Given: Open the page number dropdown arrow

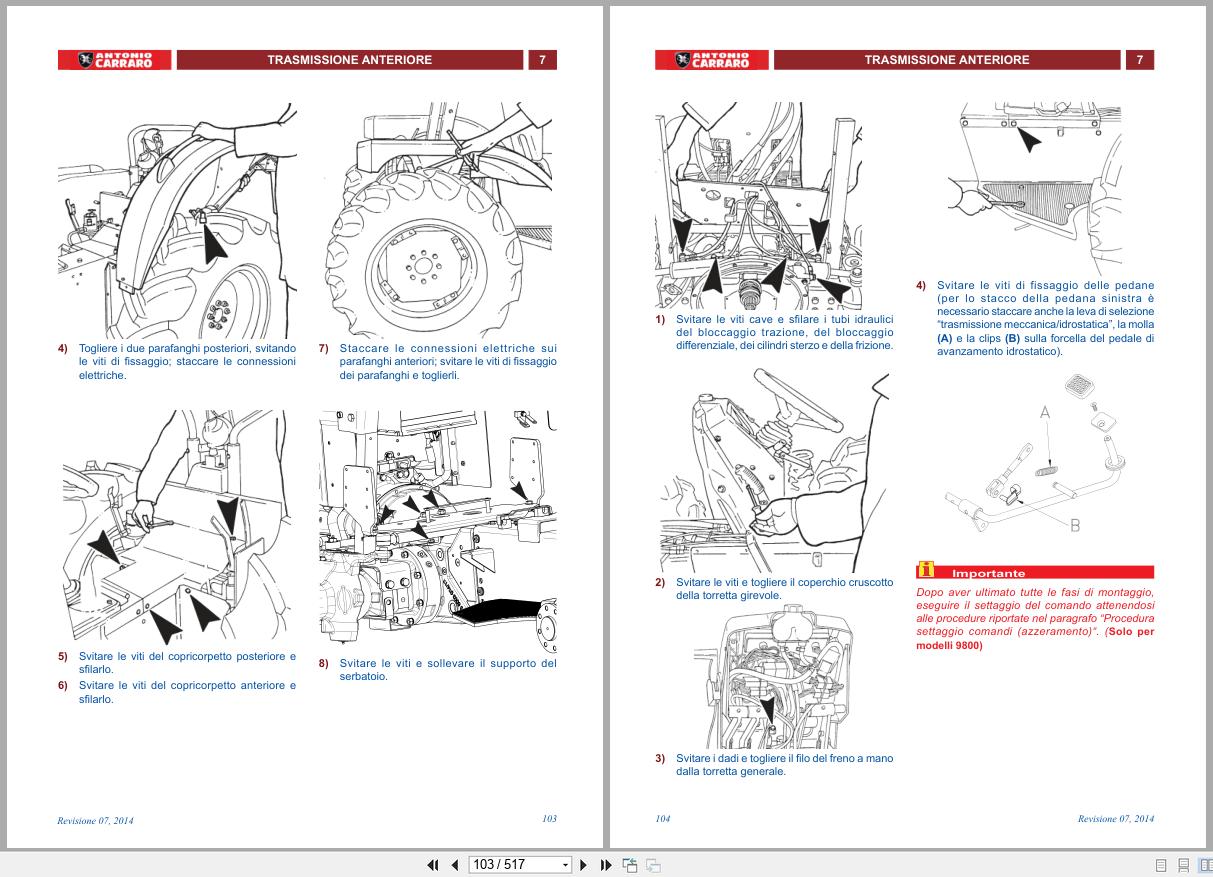Looking at the screenshot, I should [x=565, y=865].
